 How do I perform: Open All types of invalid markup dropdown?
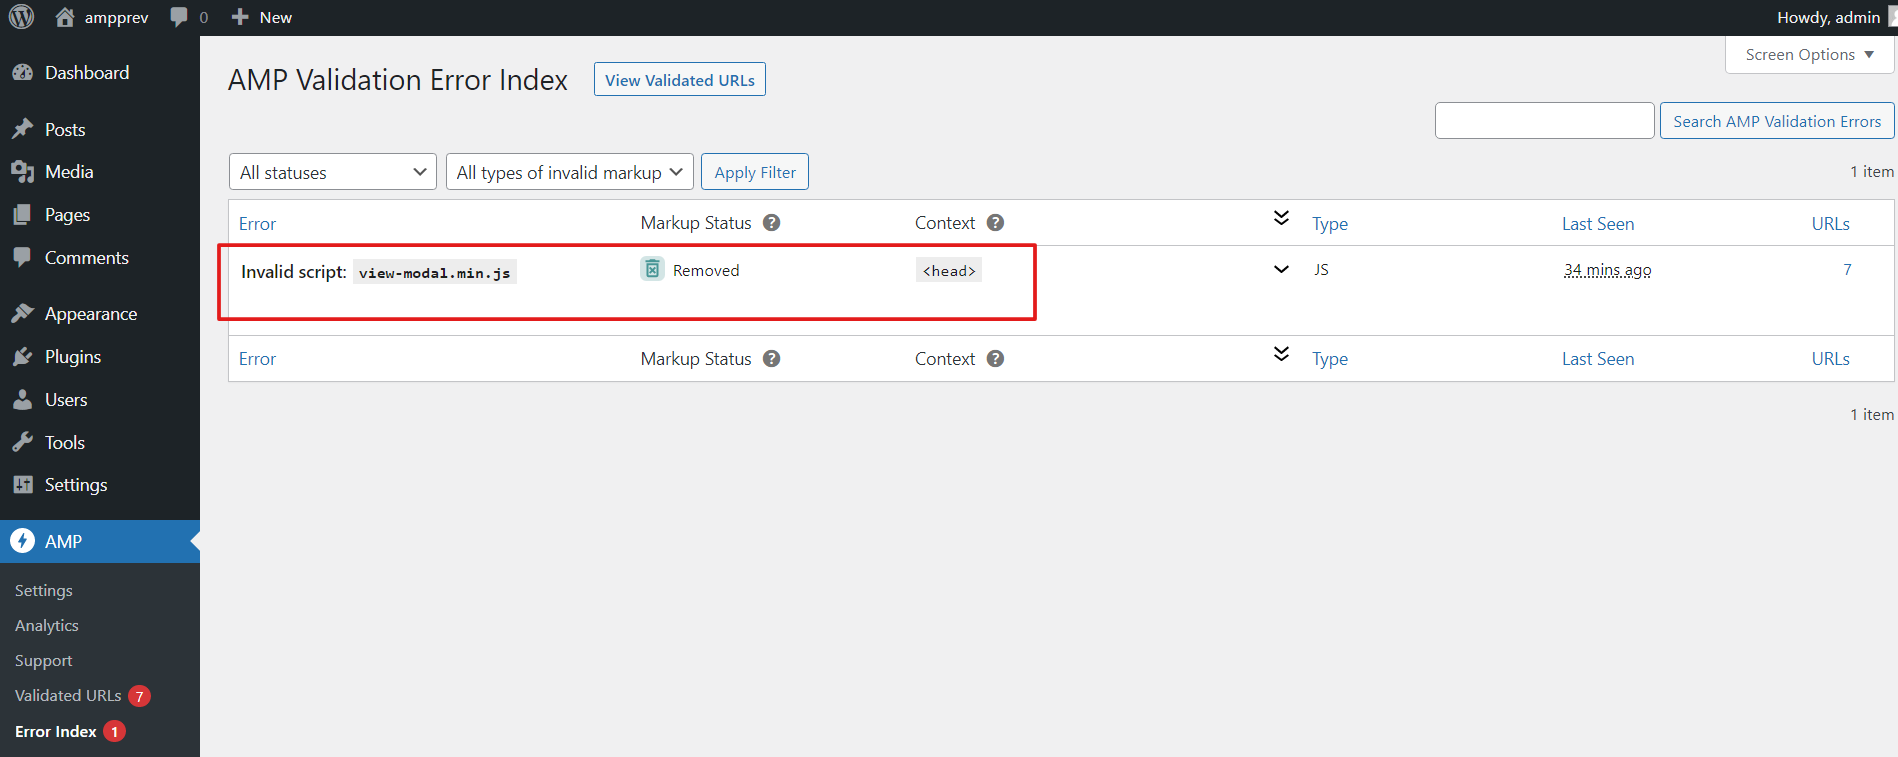(570, 172)
